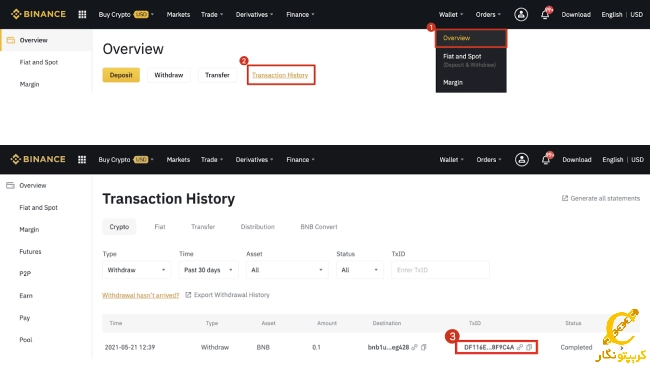The height and width of the screenshot is (365, 650).
Task: Open the Status filter dropdown
Action: tap(359, 270)
